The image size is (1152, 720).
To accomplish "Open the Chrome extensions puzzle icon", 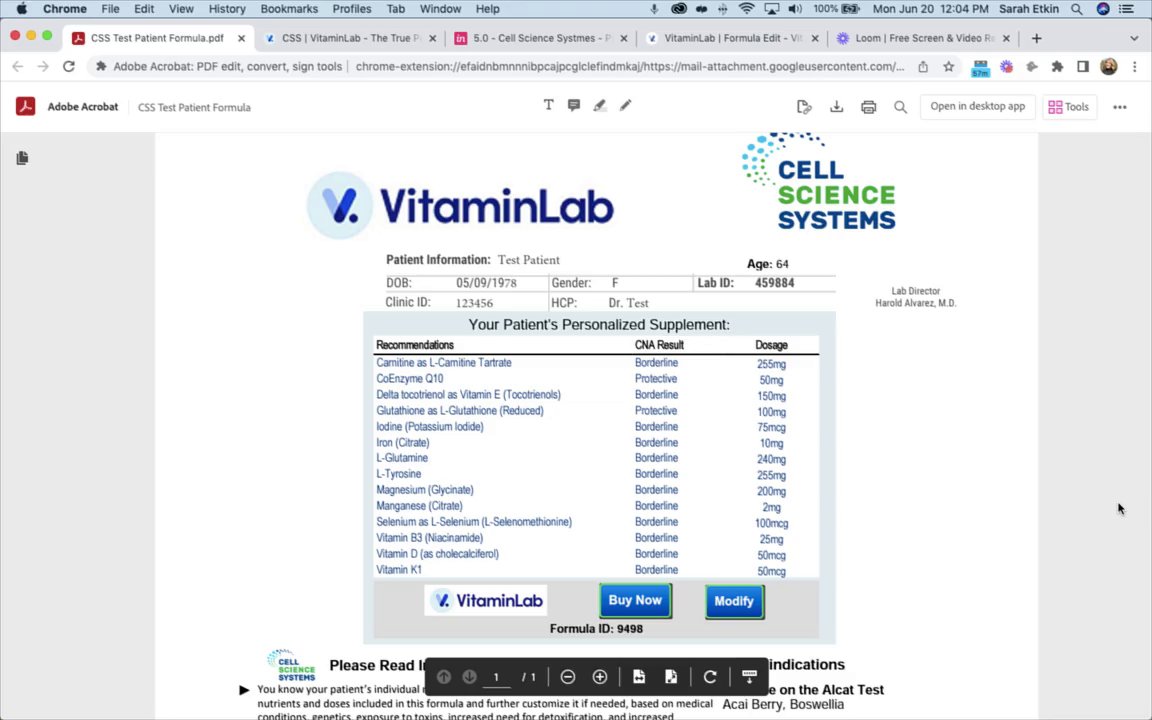I will (x=1057, y=67).
